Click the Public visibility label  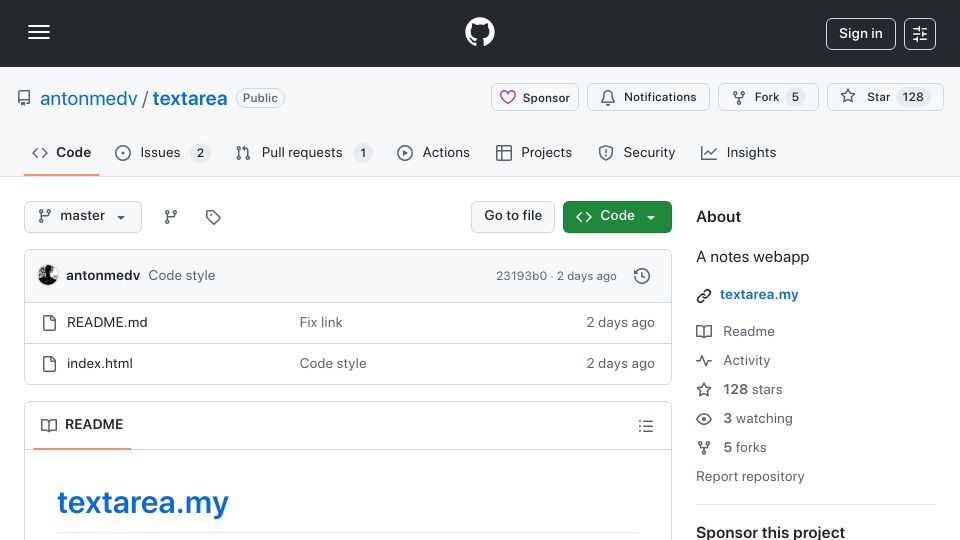coord(260,98)
